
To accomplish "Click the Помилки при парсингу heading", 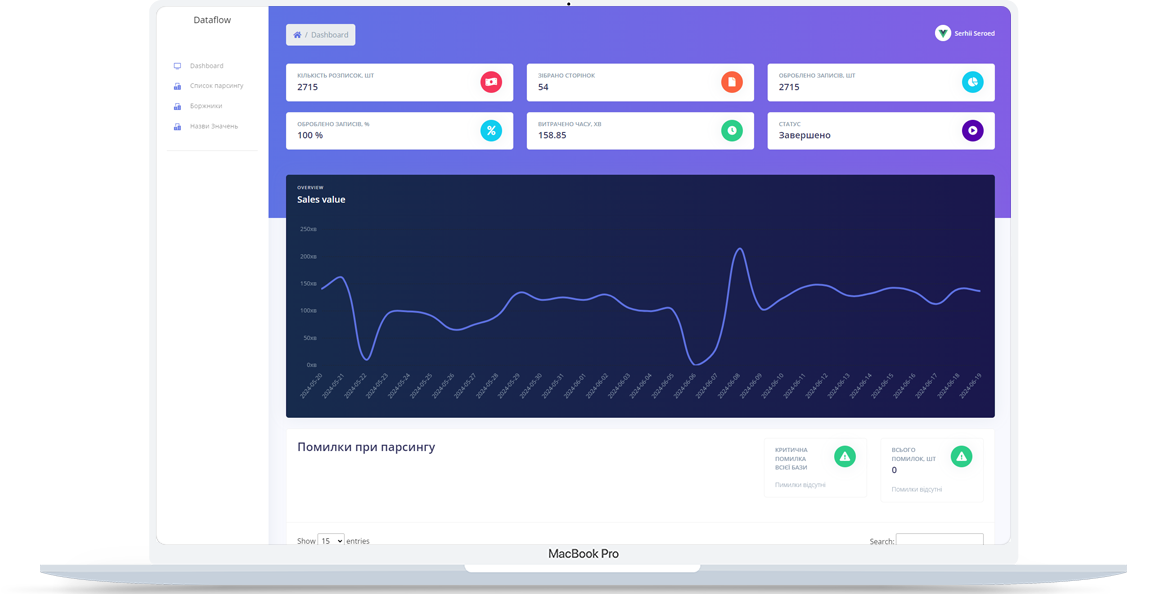I will pos(366,447).
